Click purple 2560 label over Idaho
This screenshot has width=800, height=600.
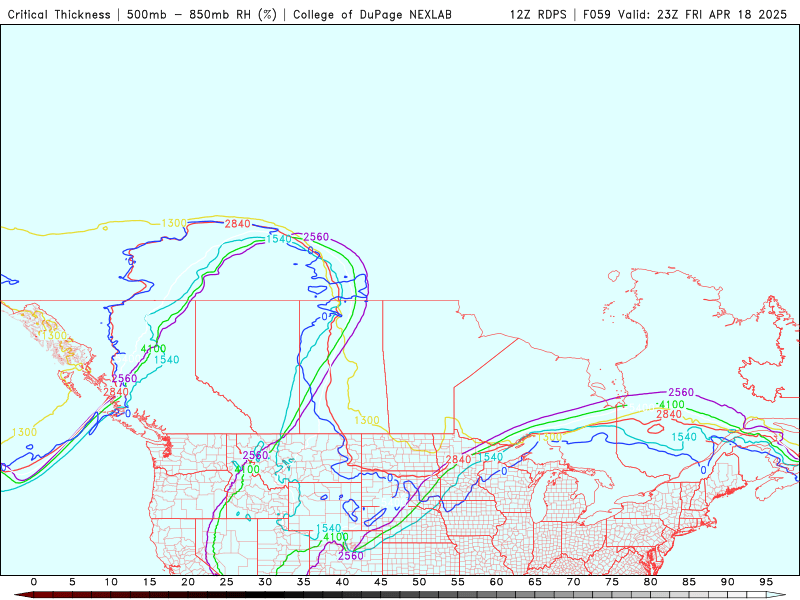[255, 455]
